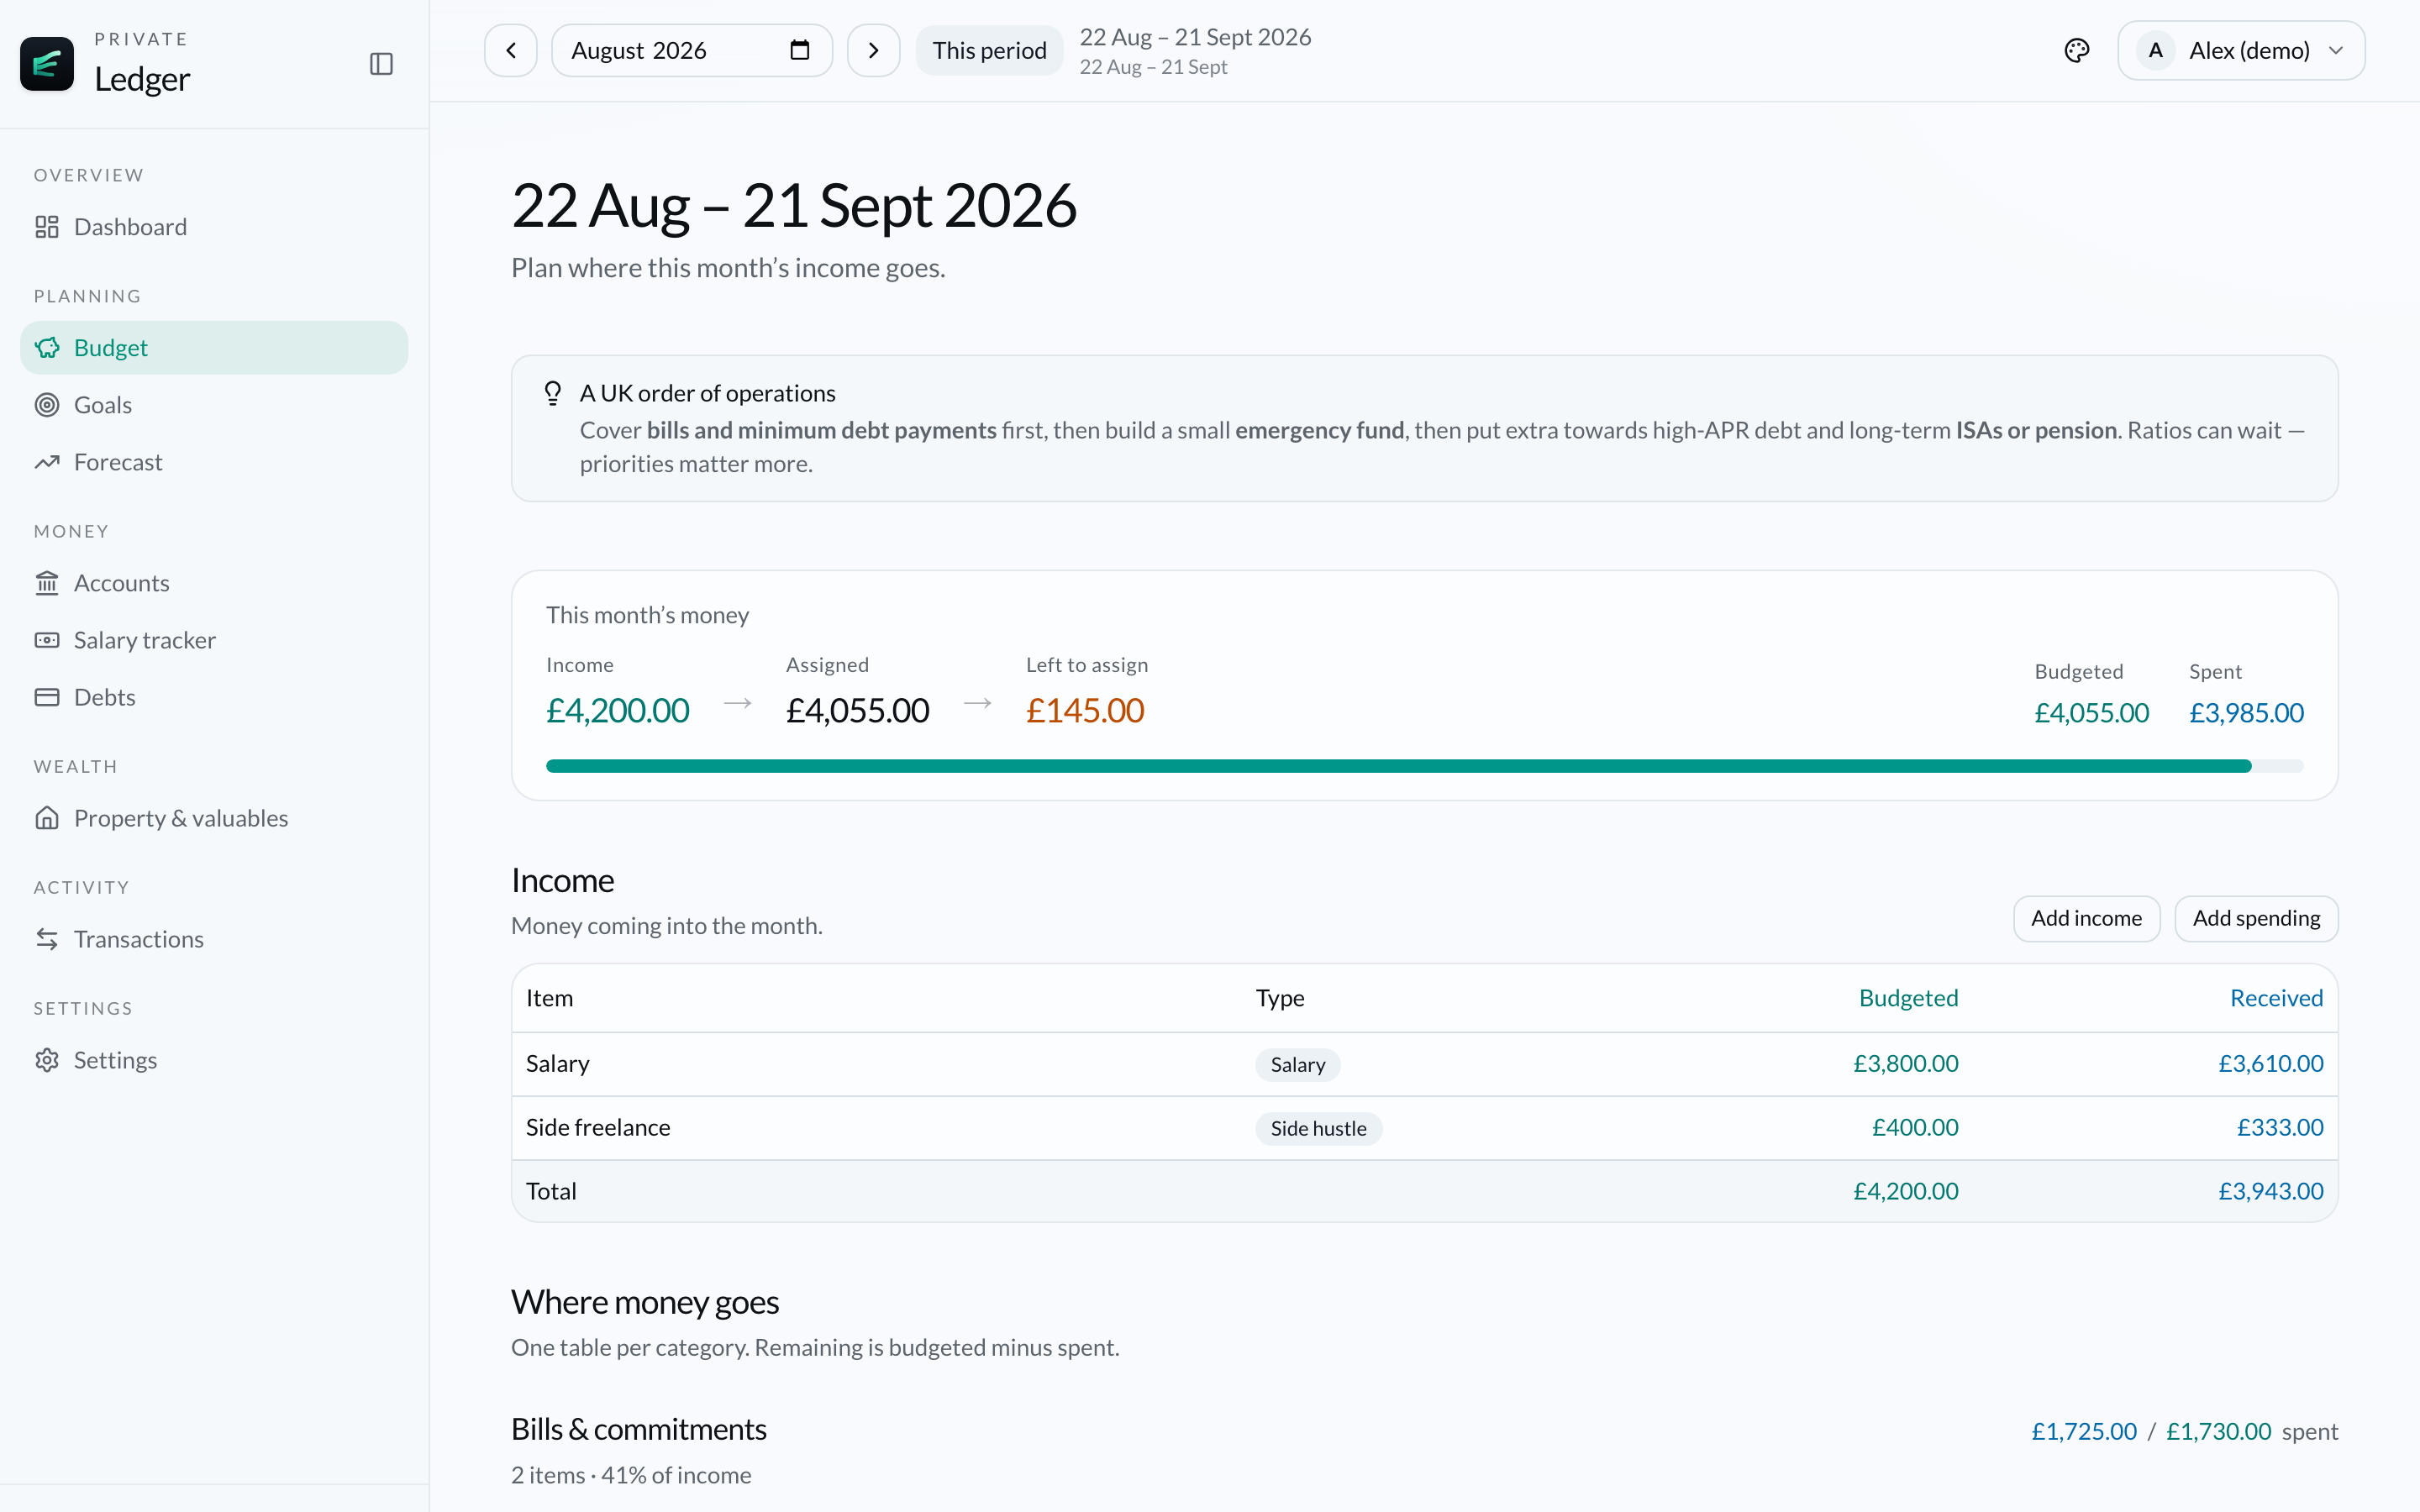Click the This period button

[x=989, y=50]
